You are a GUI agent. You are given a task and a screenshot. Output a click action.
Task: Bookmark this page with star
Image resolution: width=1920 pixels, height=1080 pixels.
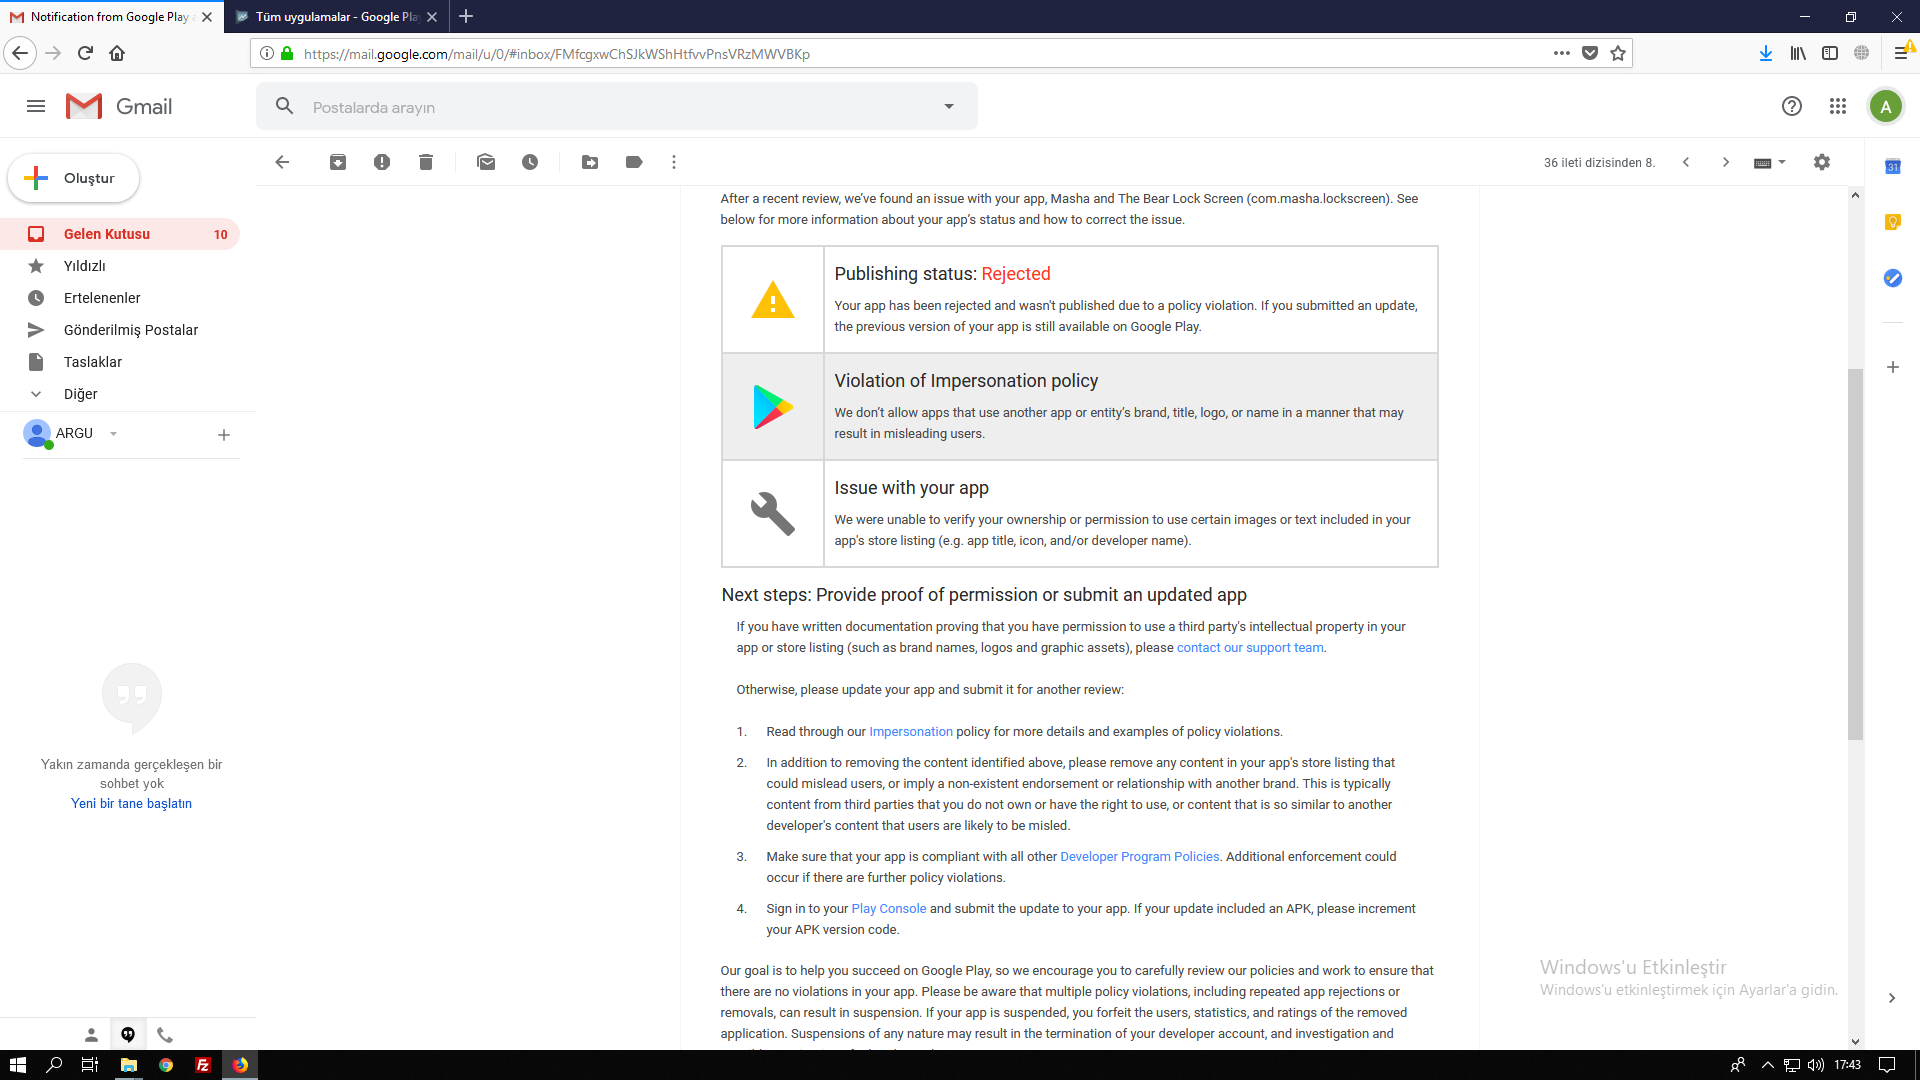pyautogui.click(x=1618, y=53)
